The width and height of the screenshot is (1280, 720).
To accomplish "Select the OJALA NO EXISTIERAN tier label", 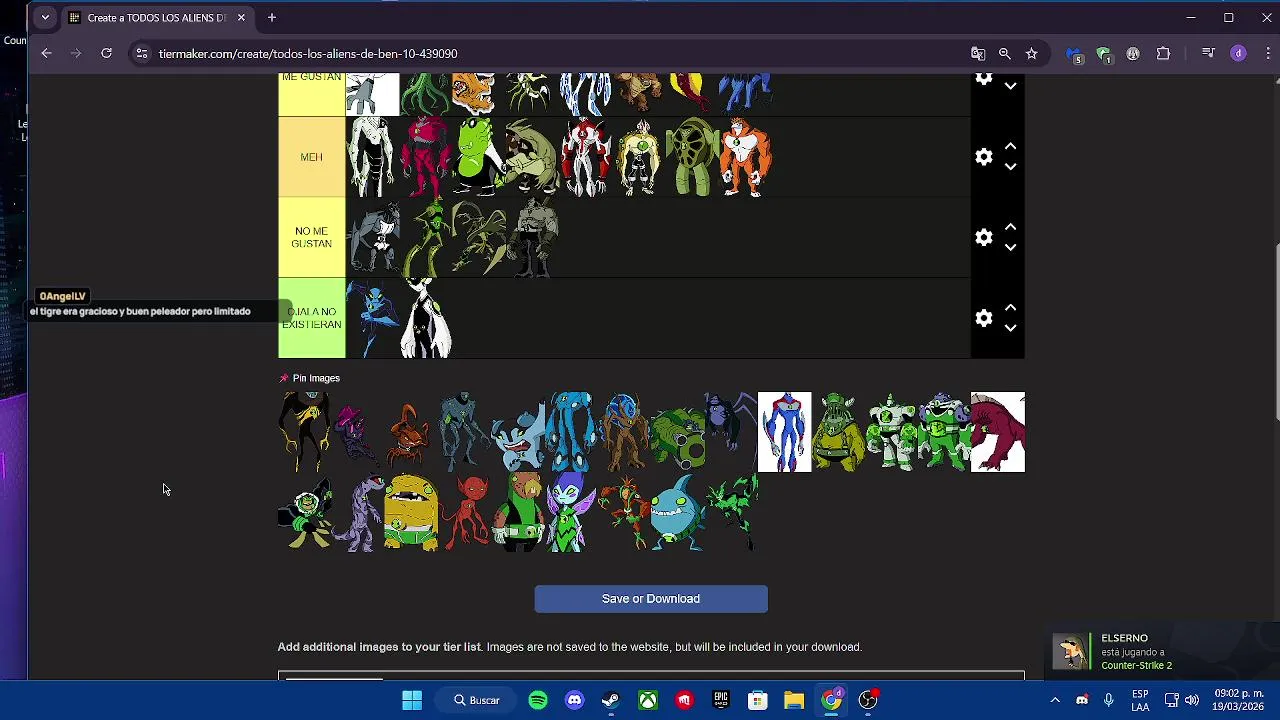I will click(x=311, y=318).
